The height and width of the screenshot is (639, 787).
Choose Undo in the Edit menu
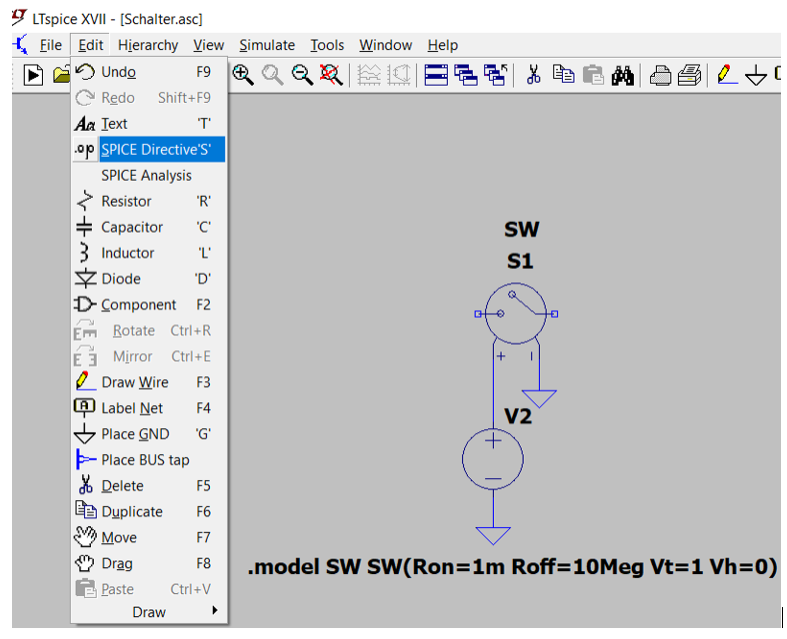point(149,72)
